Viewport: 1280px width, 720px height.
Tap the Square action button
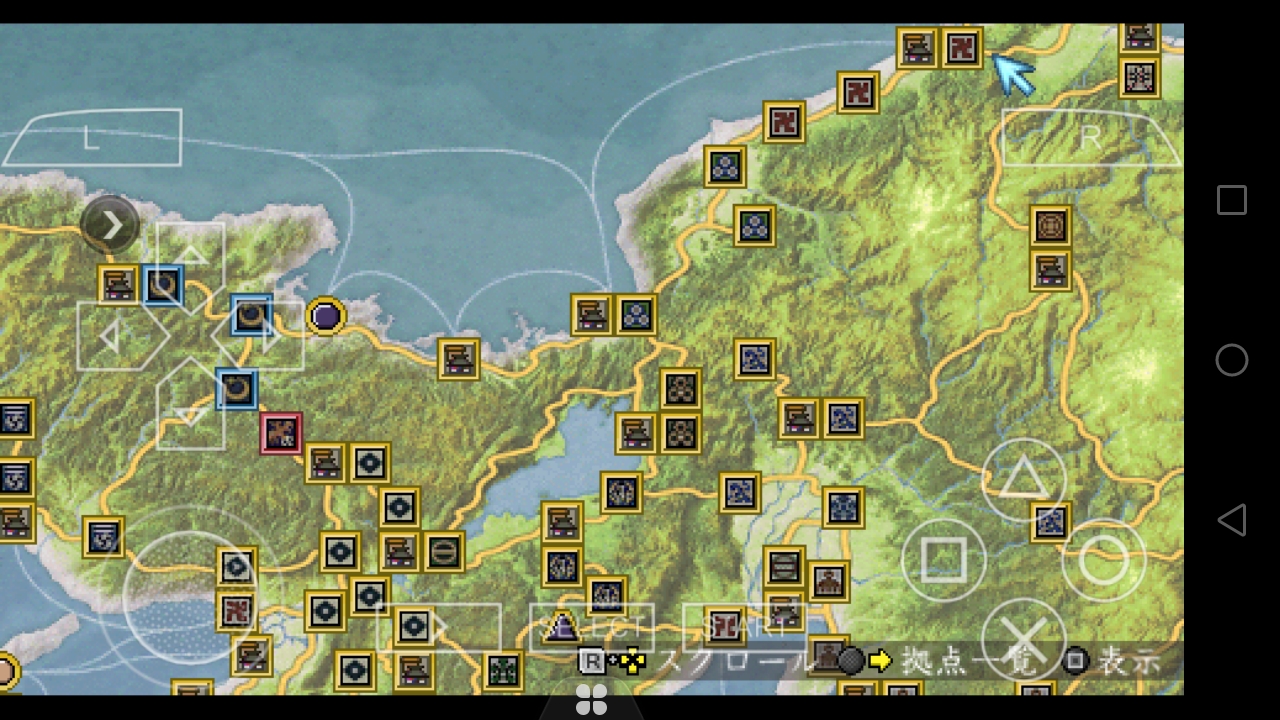tap(942, 559)
